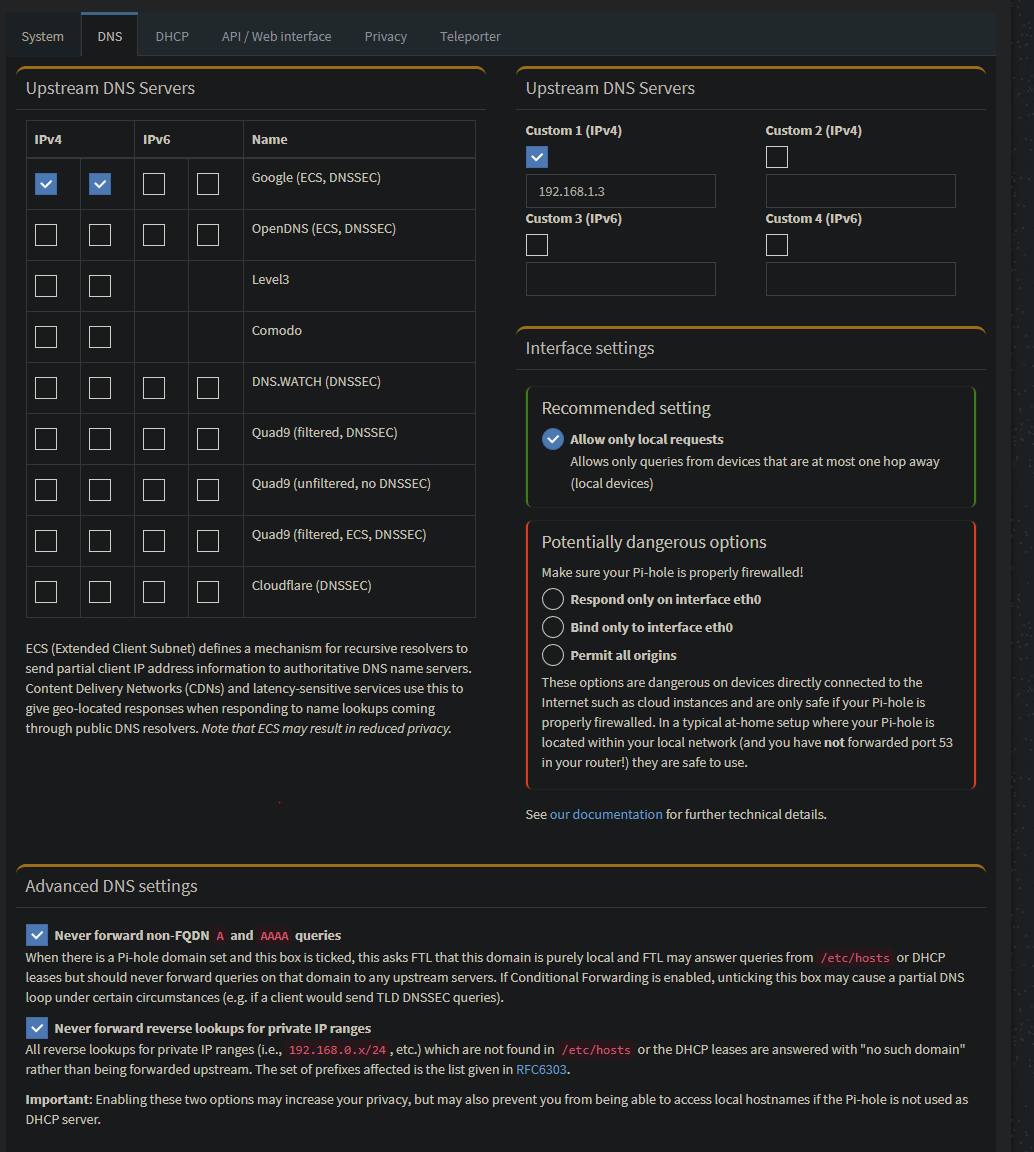The height and width of the screenshot is (1152, 1034).
Task: Open the DHCP settings tab
Action: [x=172, y=36]
